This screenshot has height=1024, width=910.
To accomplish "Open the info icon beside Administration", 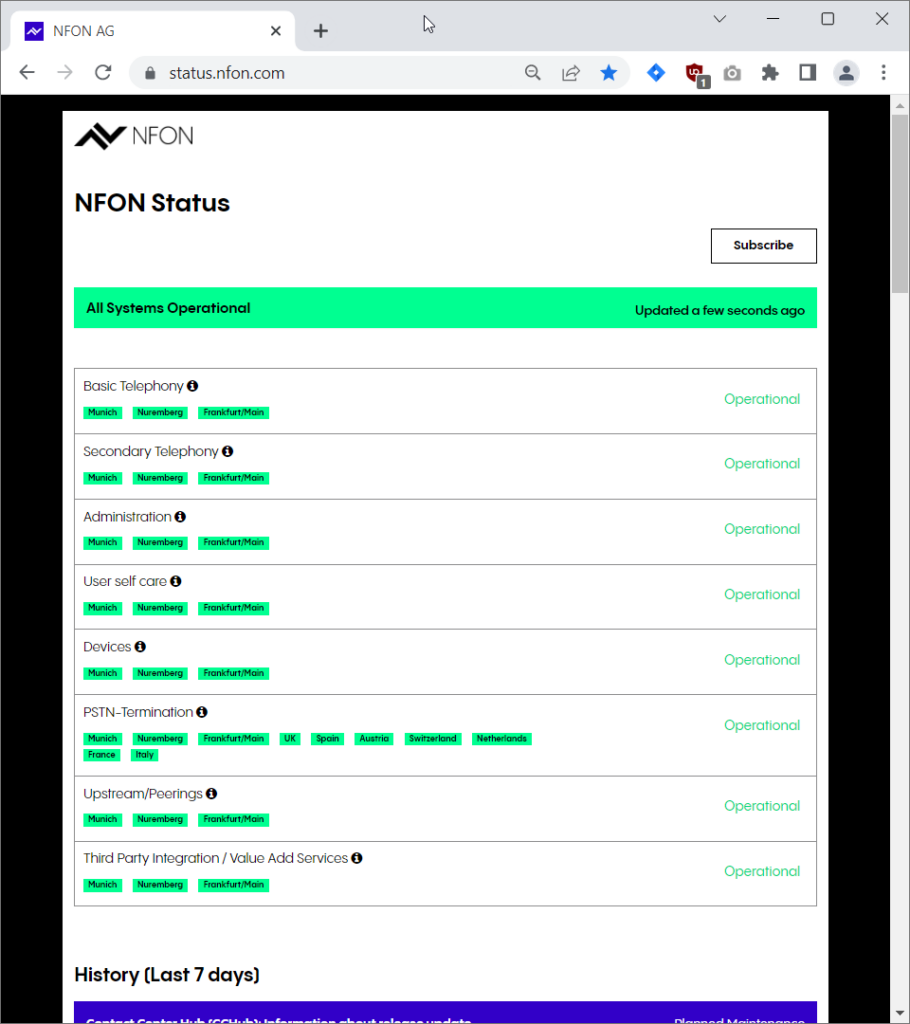I will (x=180, y=517).
